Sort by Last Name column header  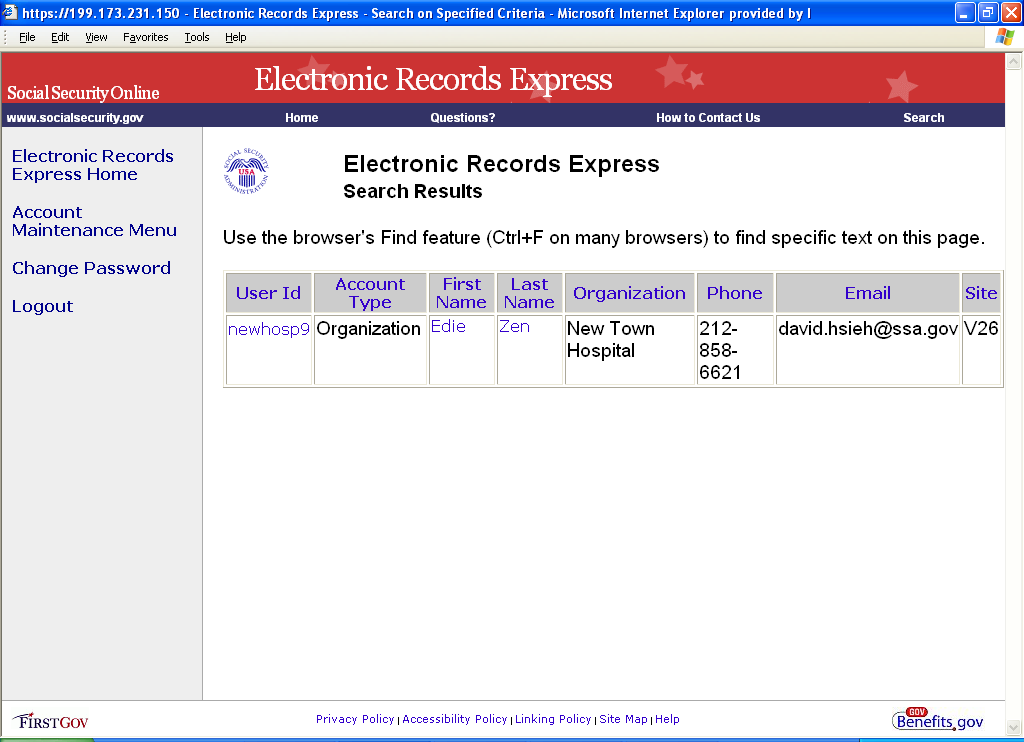point(529,293)
